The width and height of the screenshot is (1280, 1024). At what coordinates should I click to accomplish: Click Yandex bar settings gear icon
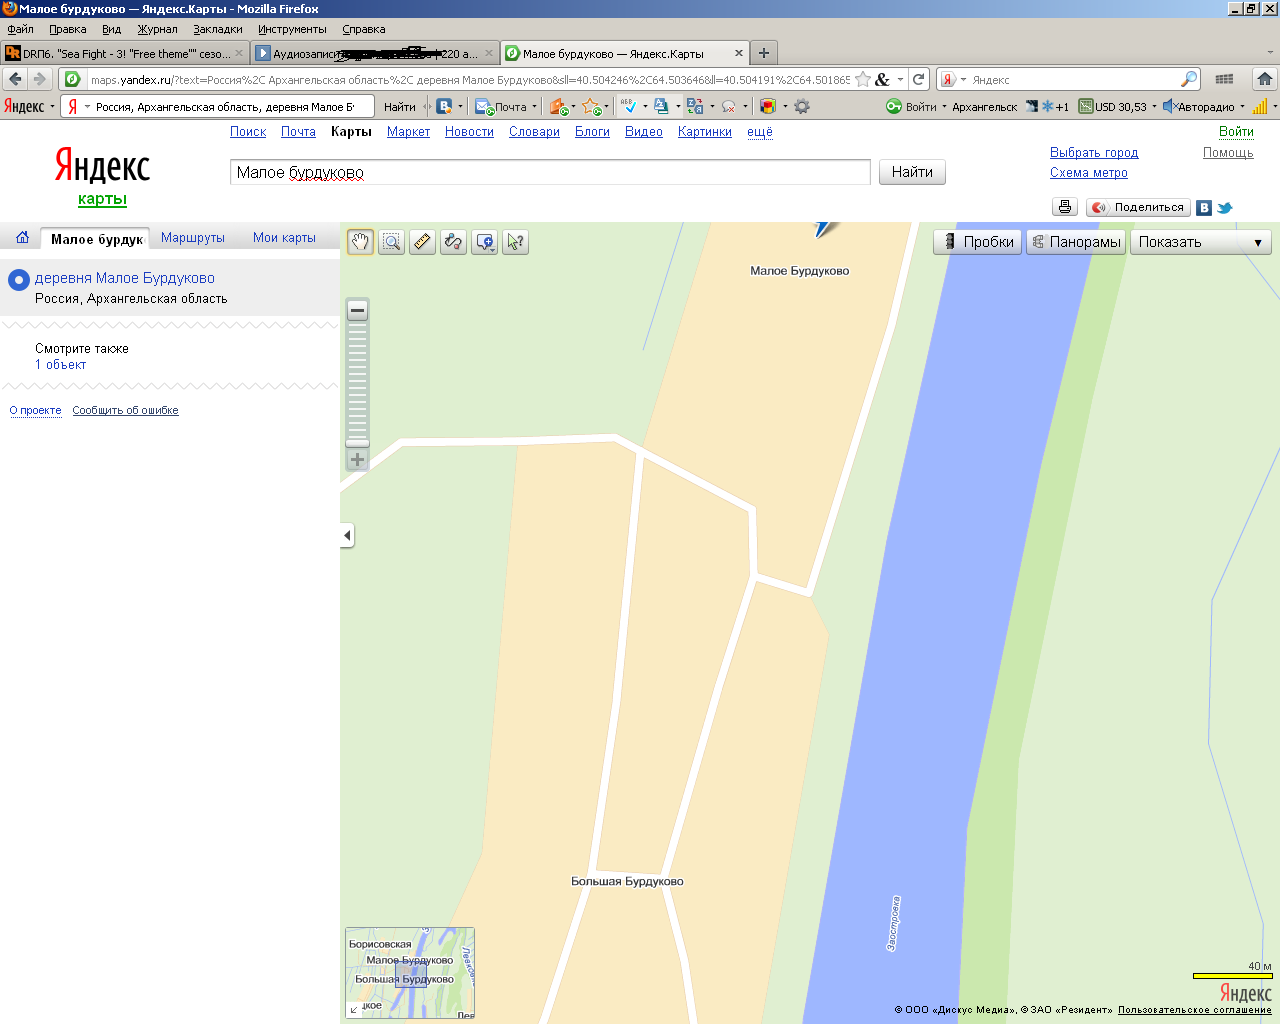pyautogui.click(x=802, y=106)
